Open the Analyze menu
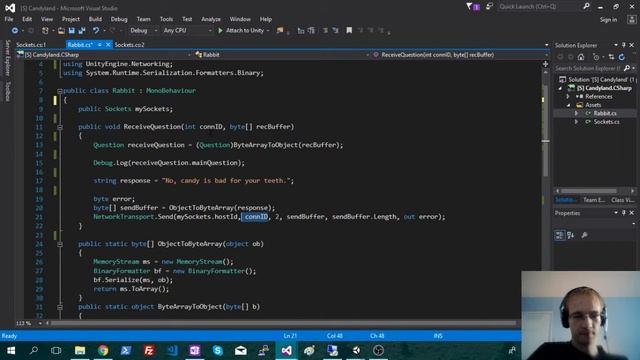This screenshot has height=360, width=640. pyautogui.click(x=211, y=19)
